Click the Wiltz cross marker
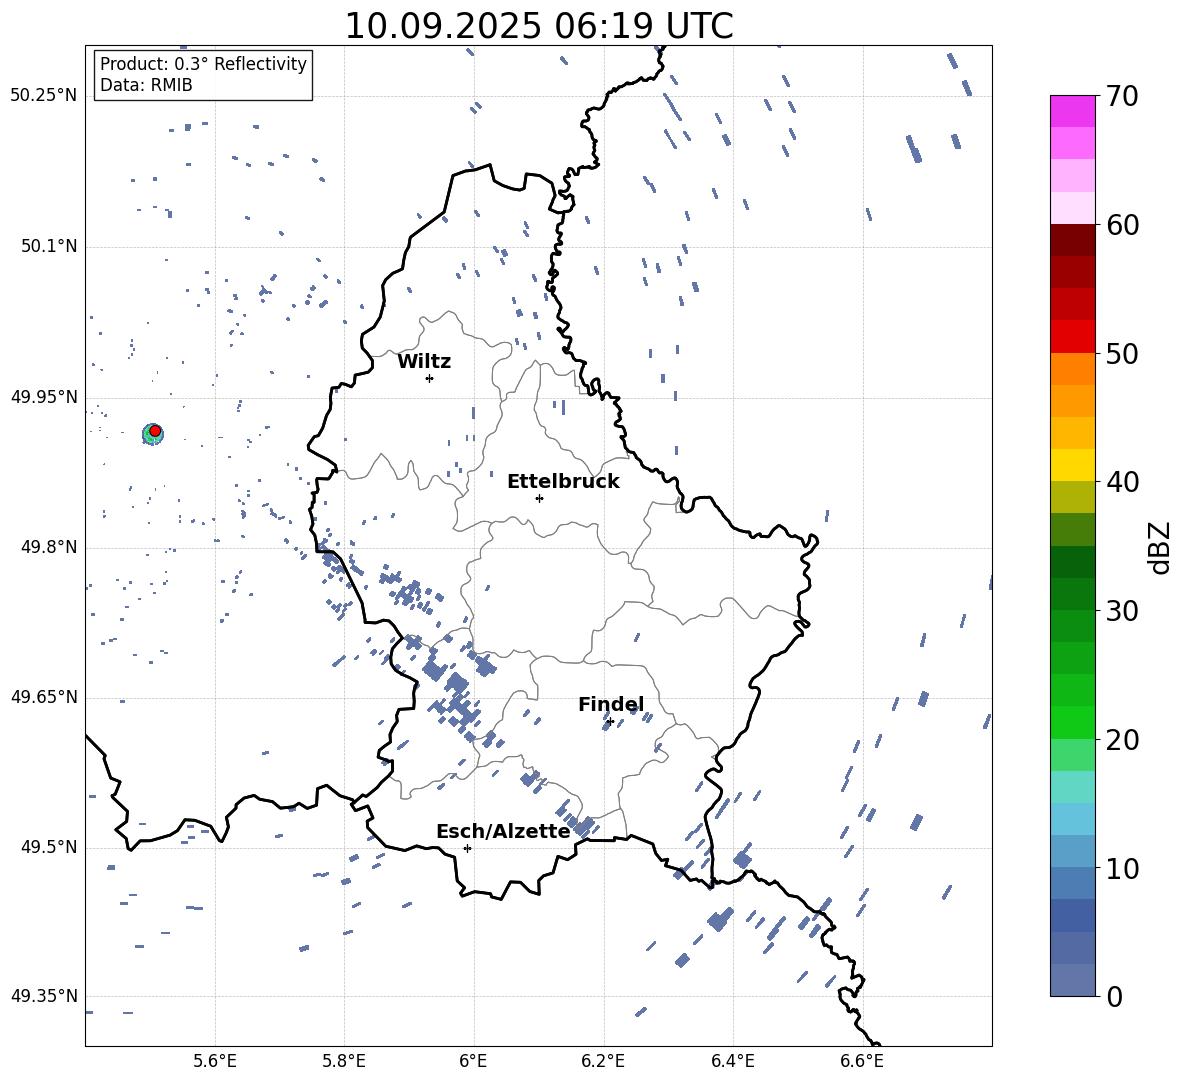Image resolution: width=1184 pixels, height=1081 pixels. [x=429, y=378]
